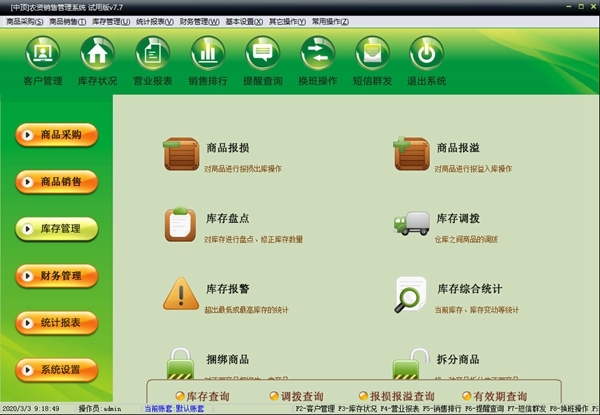
Task: Open 短信群发 envelope icon
Action: click(372, 53)
